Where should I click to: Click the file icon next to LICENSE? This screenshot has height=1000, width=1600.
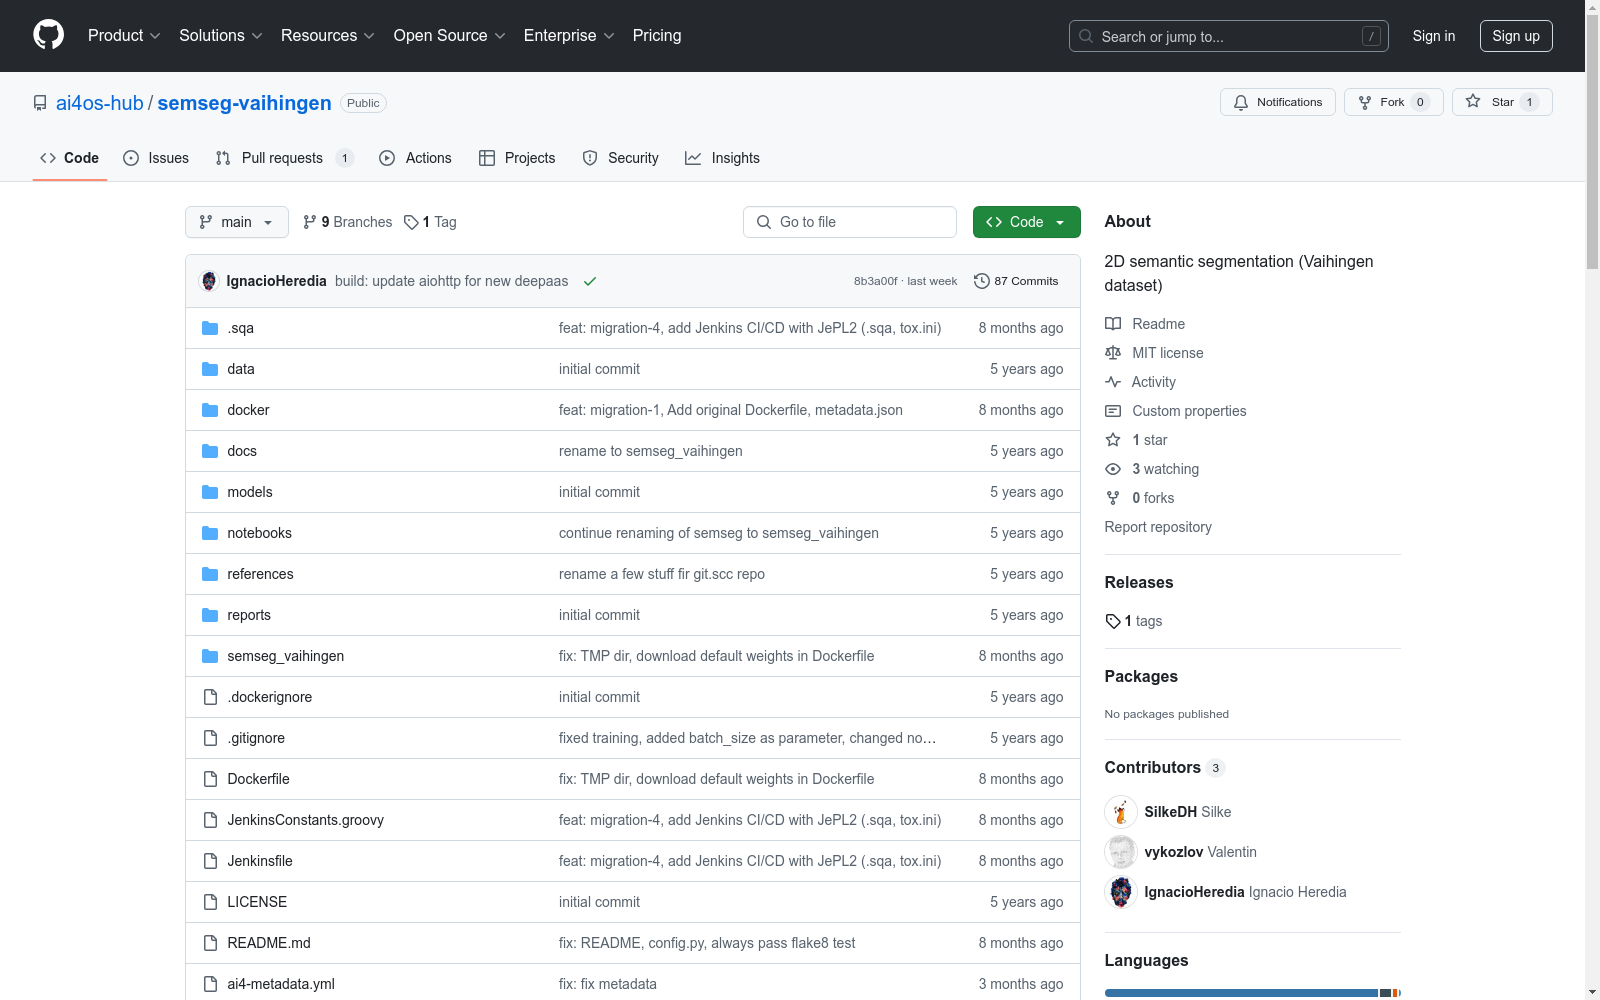click(210, 902)
